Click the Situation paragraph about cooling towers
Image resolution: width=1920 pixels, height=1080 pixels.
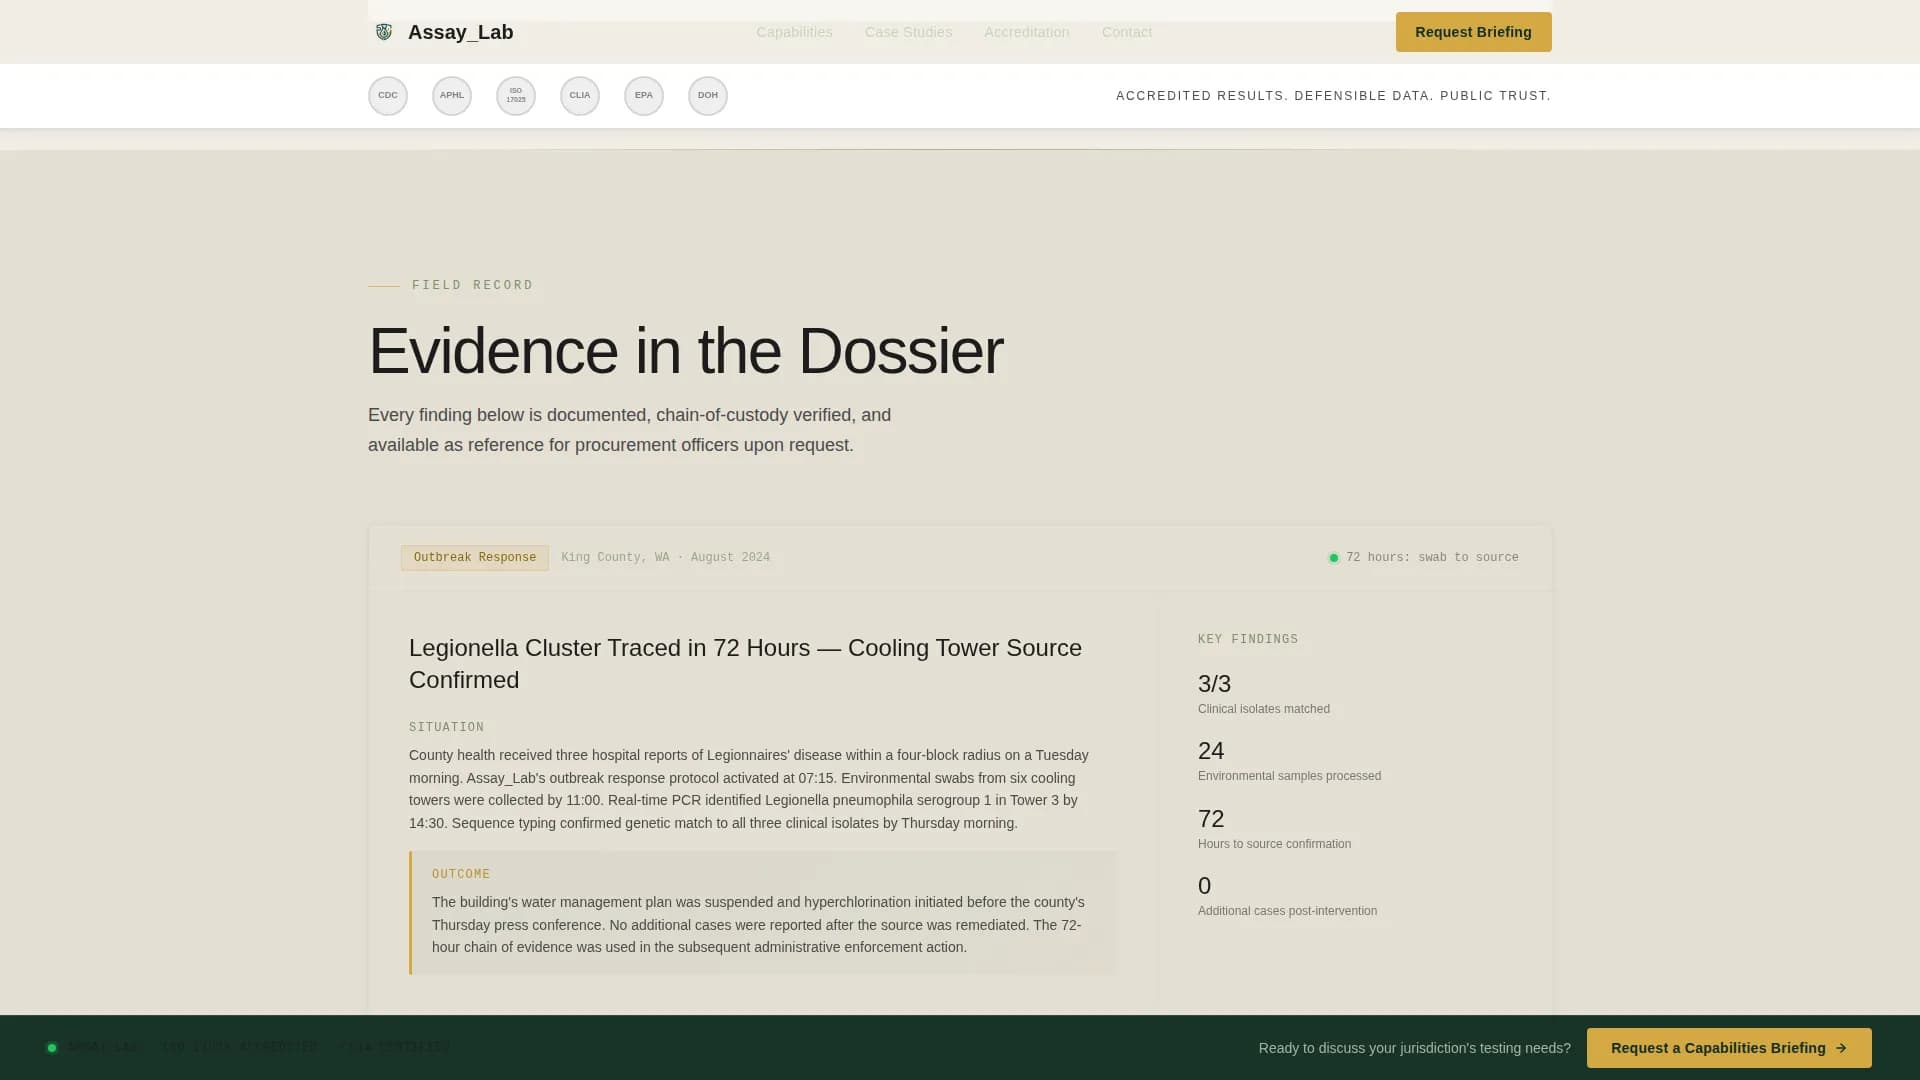click(x=750, y=789)
